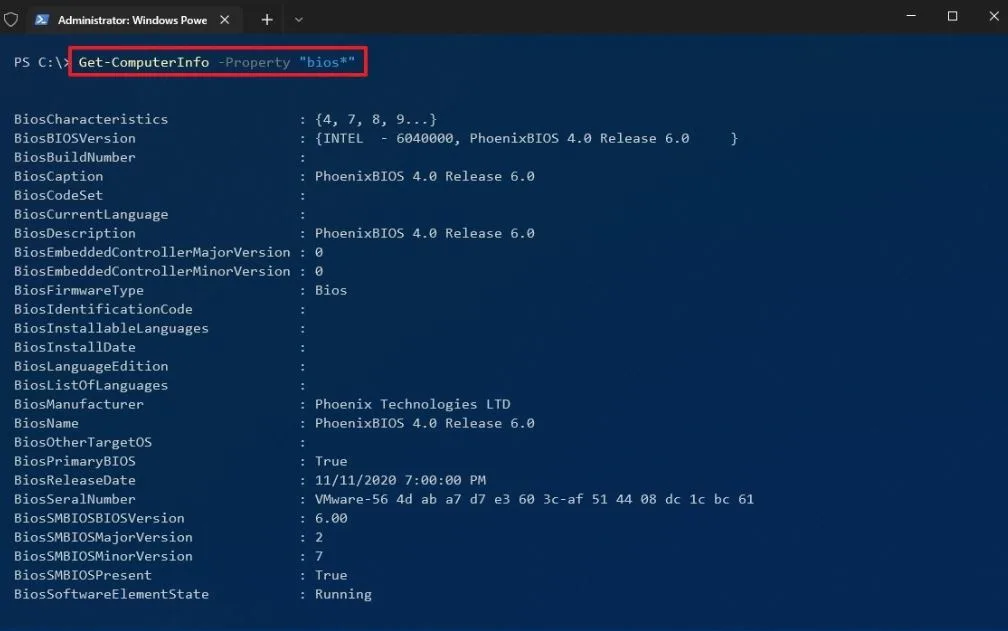Close the Terminal window

[x=994, y=15]
